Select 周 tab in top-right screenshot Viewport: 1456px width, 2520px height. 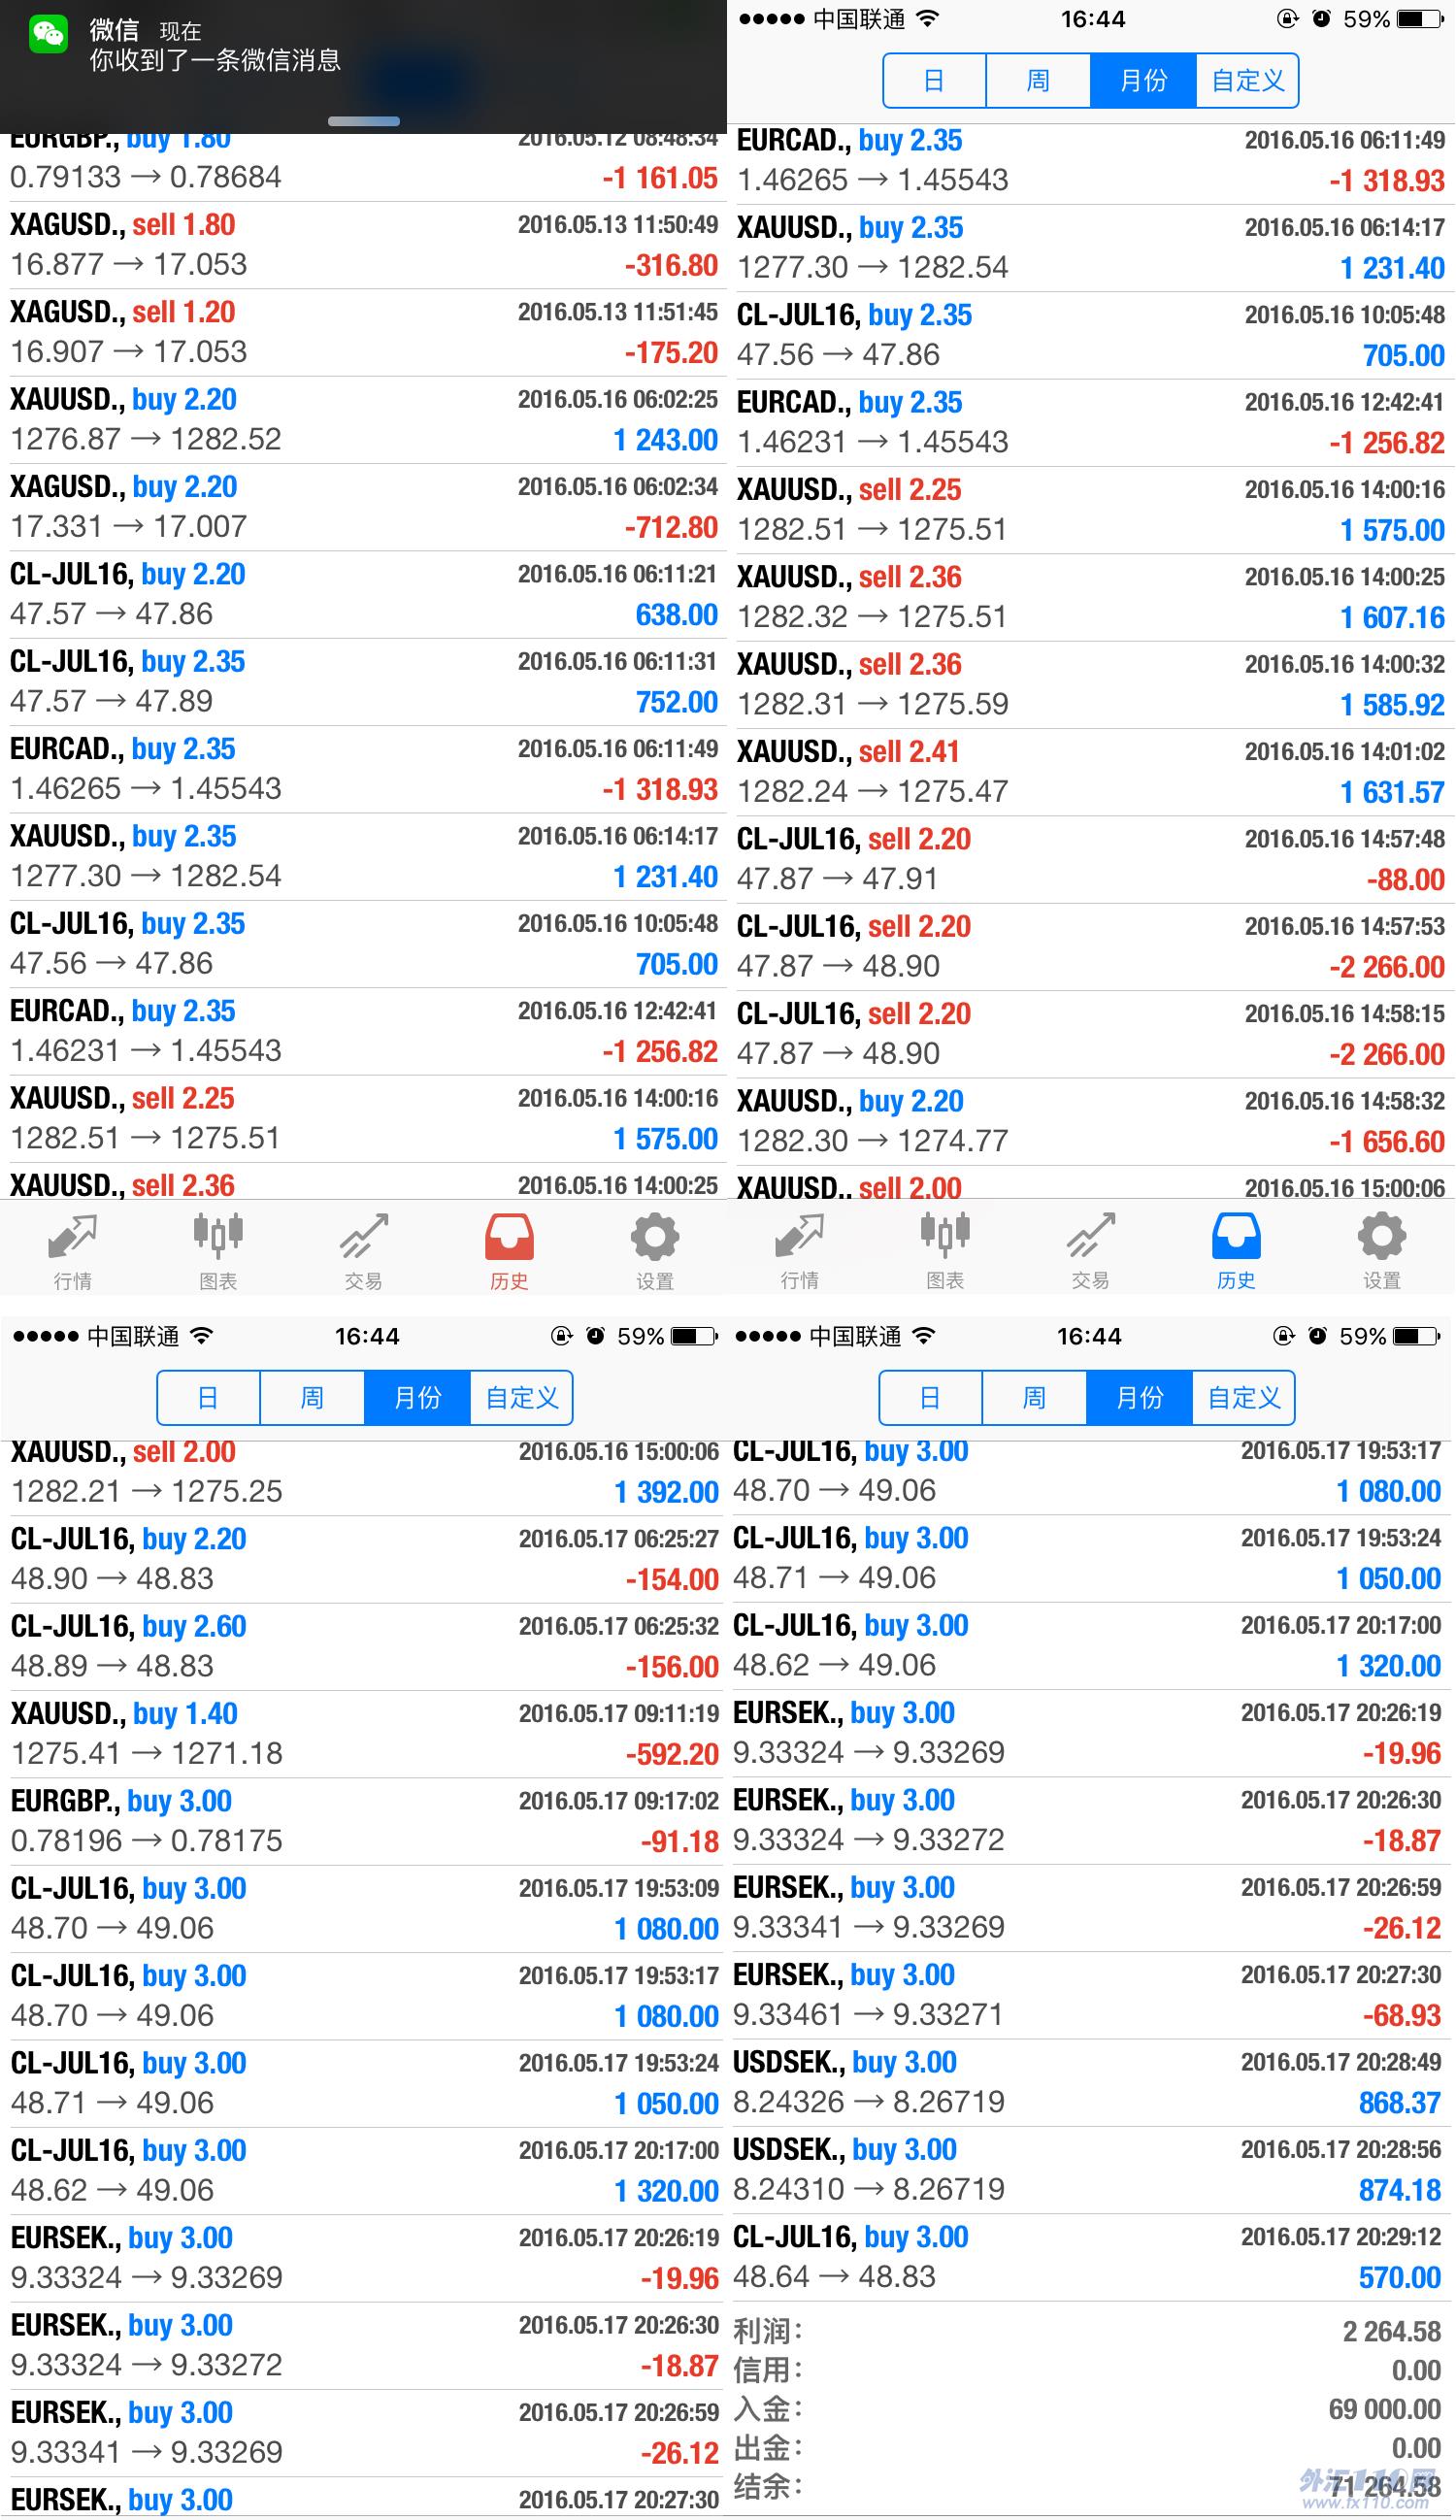point(1038,80)
